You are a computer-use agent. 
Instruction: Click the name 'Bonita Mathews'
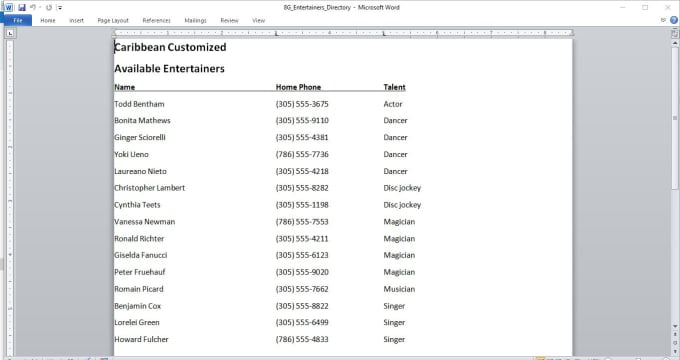[x=142, y=121]
